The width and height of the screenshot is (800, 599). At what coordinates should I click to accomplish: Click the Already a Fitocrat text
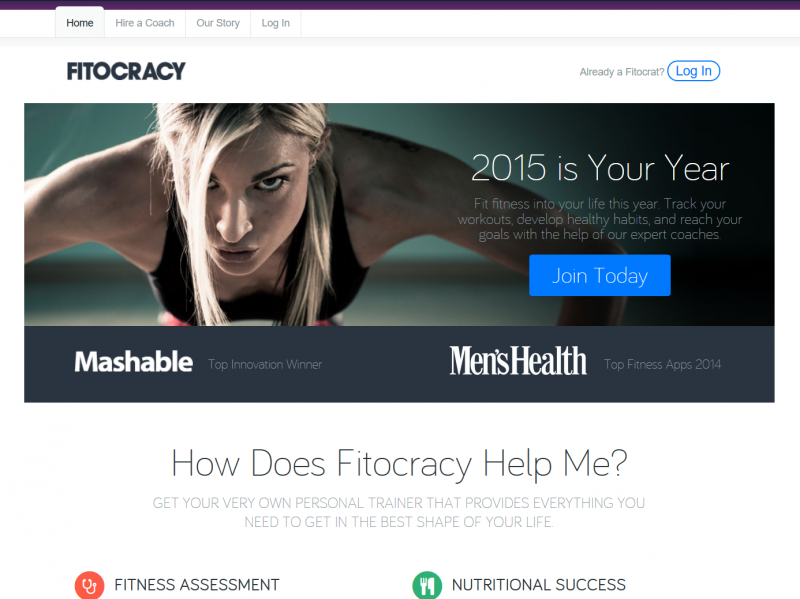621,72
